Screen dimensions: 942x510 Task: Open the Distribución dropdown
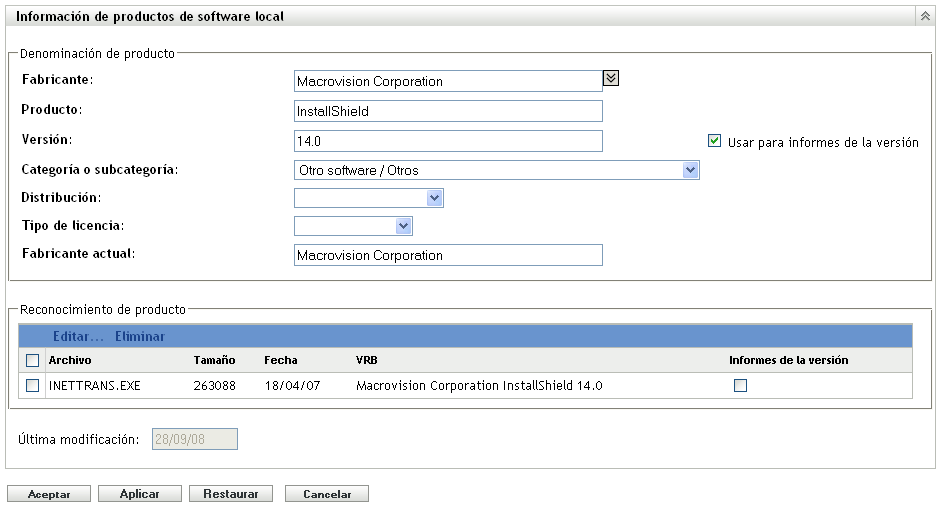click(434, 198)
